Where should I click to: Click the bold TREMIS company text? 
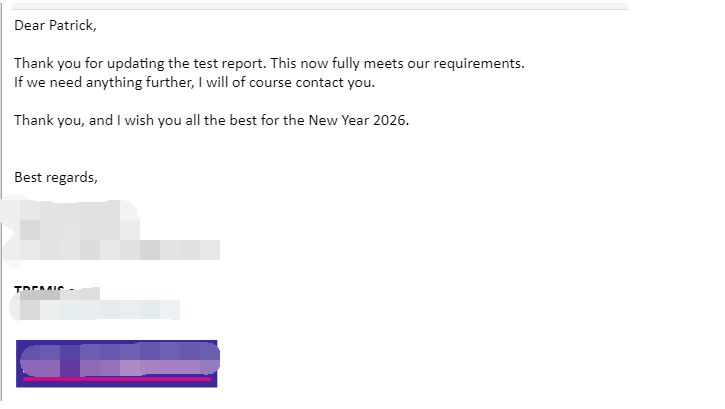pyautogui.click(x=40, y=291)
